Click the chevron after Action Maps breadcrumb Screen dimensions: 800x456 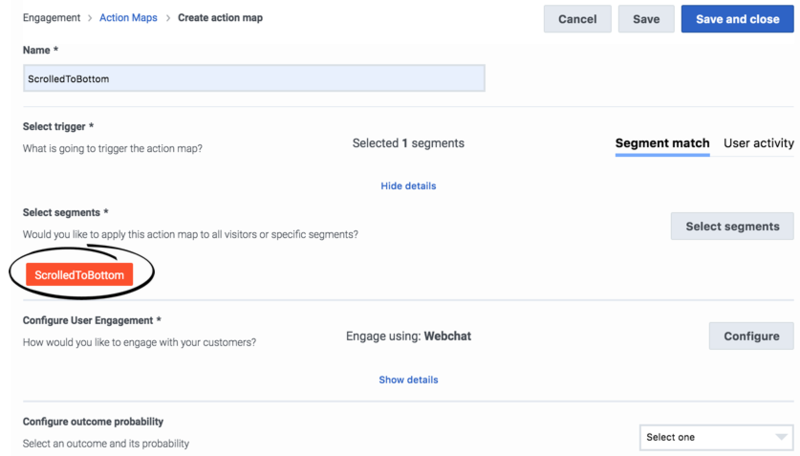[x=167, y=18]
